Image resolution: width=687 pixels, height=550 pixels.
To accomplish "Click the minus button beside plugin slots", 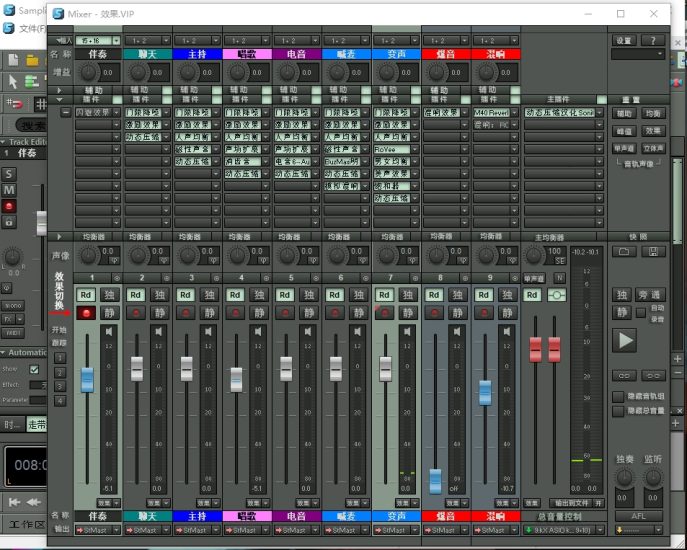I will (65, 113).
